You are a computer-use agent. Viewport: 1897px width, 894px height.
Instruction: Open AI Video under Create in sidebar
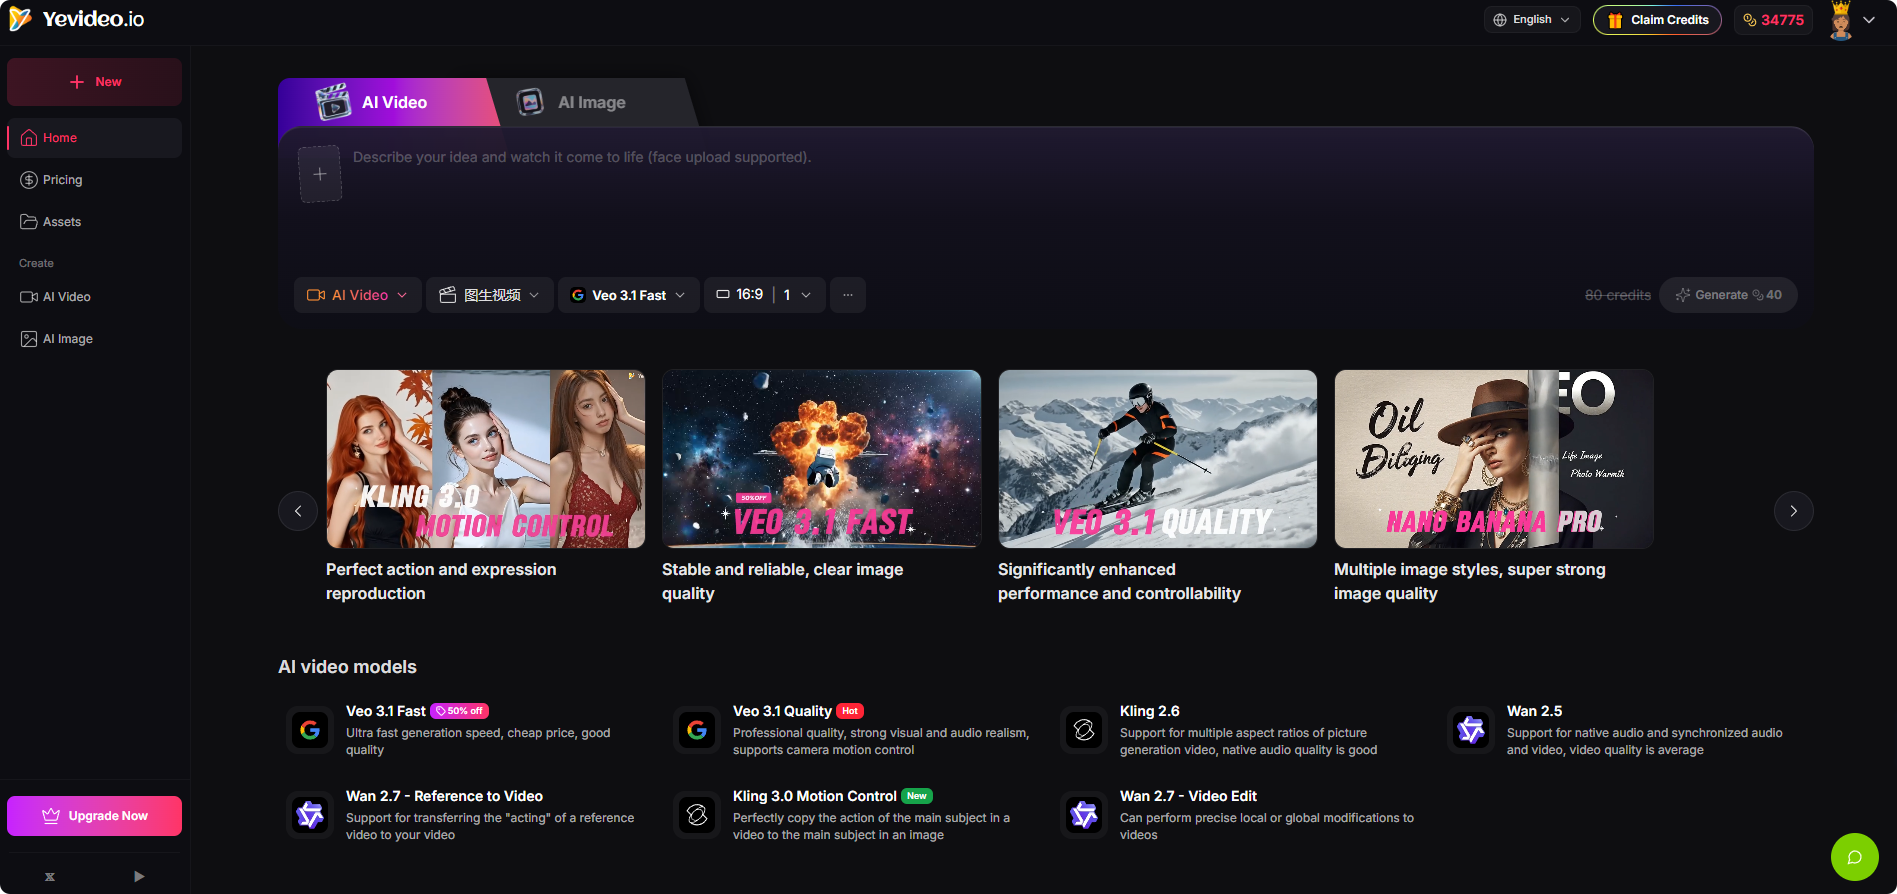(x=94, y=297)
